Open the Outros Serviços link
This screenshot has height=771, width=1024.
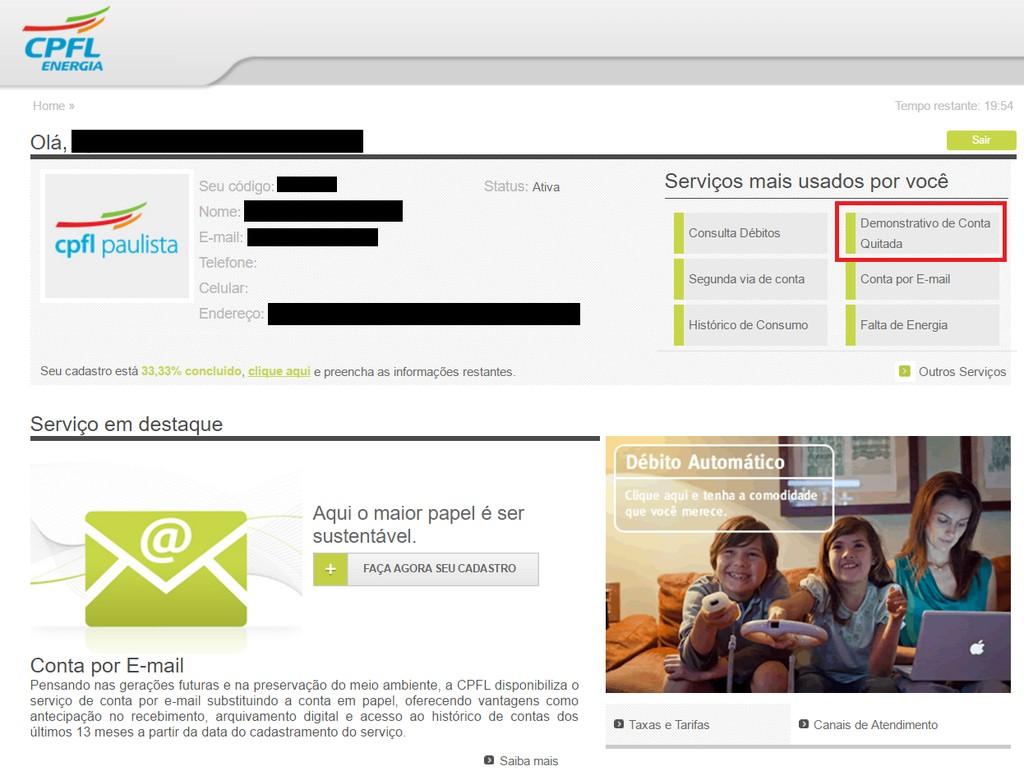tap(962, 372)
